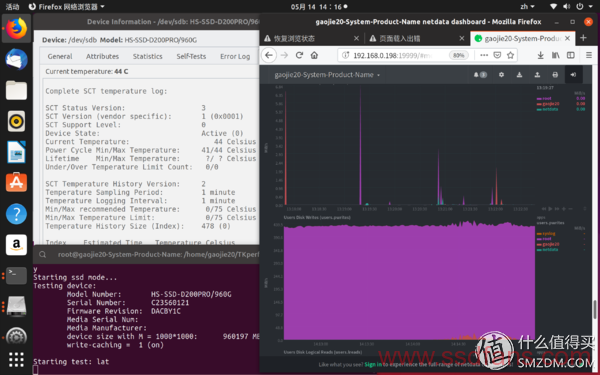Open netdata alarms bell
The image size is (600, 375).
[480, 75]
